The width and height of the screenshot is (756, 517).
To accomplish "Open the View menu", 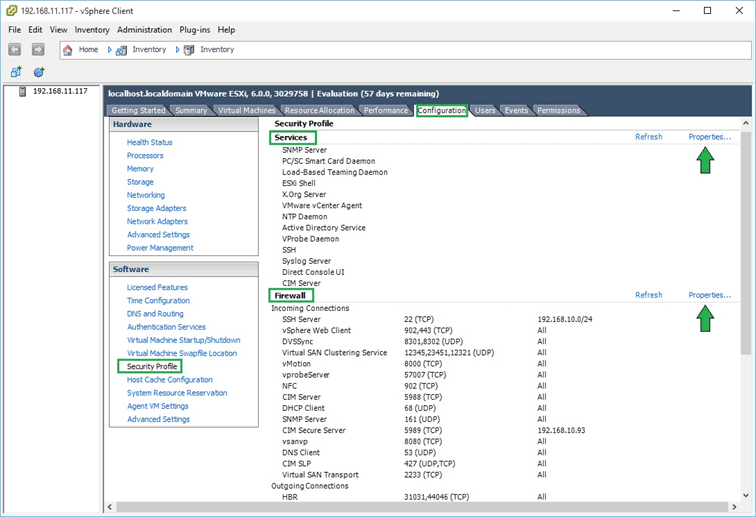I will (x=58, y=30).
